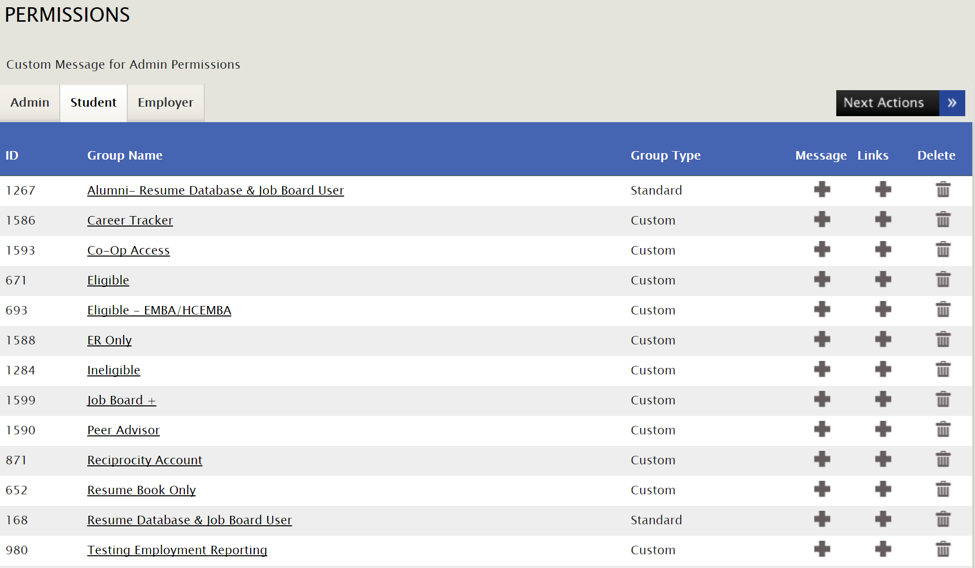Open Alumni– Resume Database & Job Board User link
Viewport: 975px width, 568px height.
pyautogui.click(x=215, y=190)
